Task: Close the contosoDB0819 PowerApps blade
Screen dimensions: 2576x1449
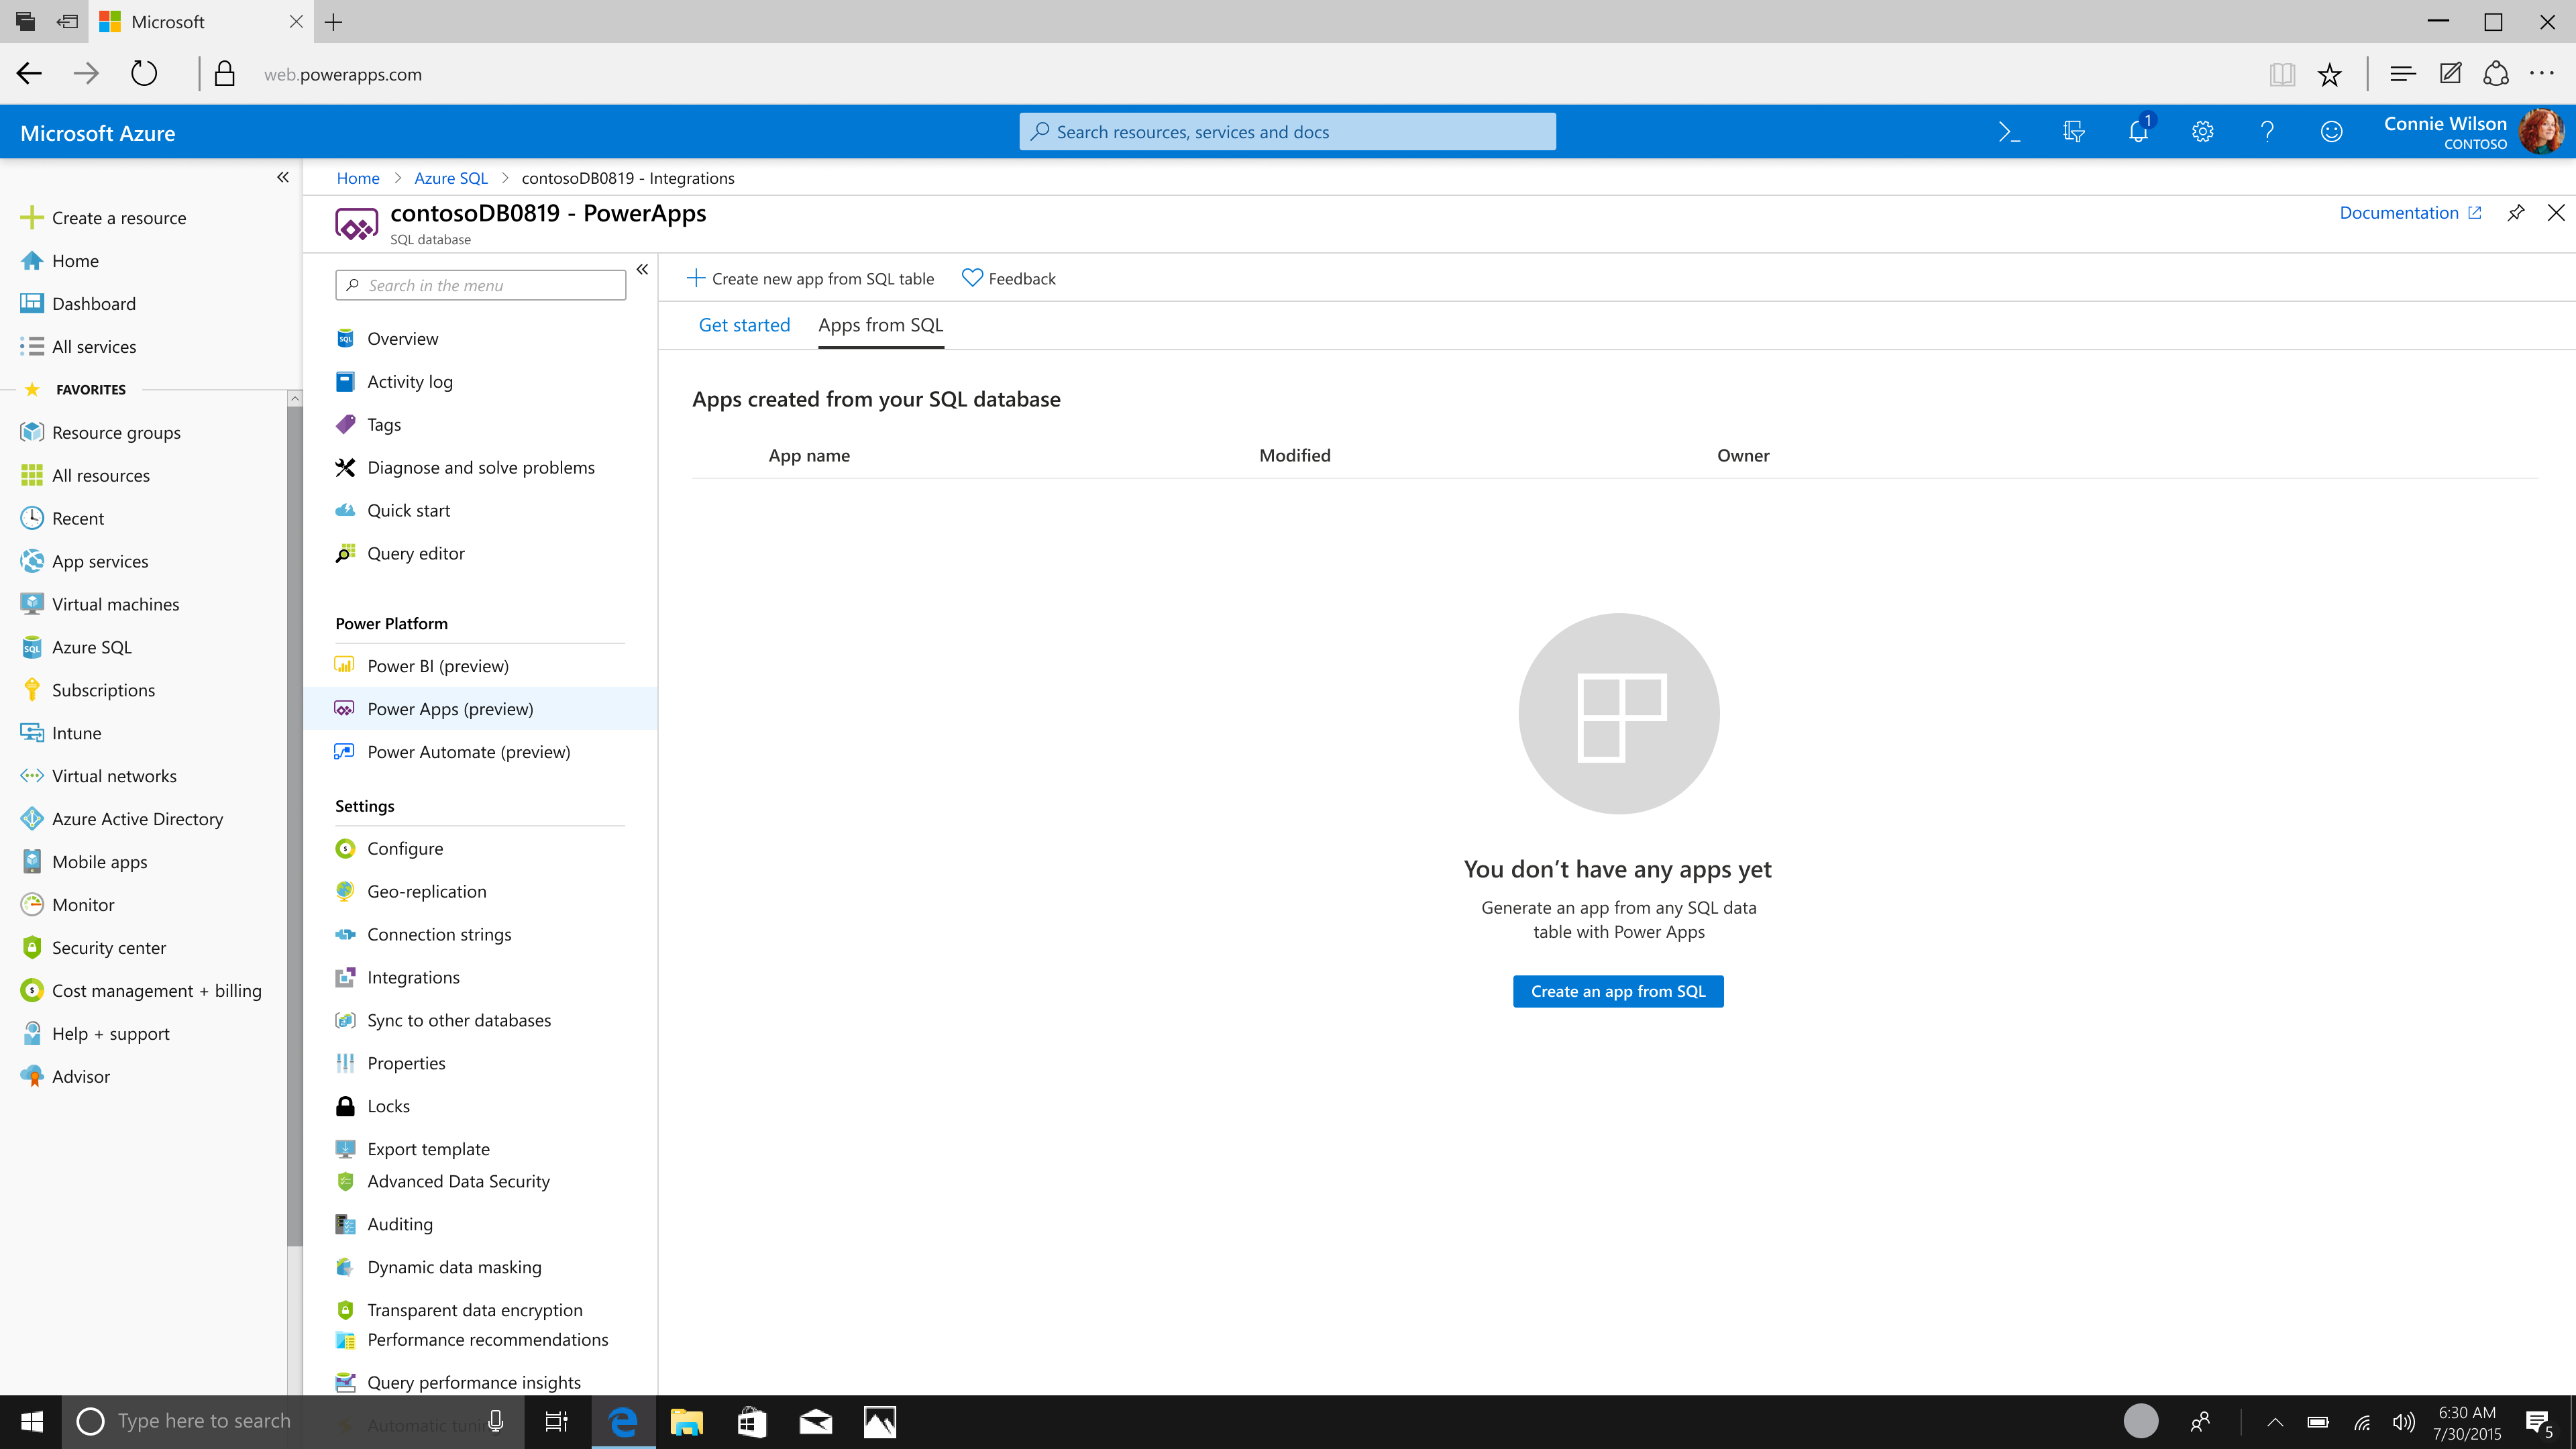Action: coord(2555,213)
